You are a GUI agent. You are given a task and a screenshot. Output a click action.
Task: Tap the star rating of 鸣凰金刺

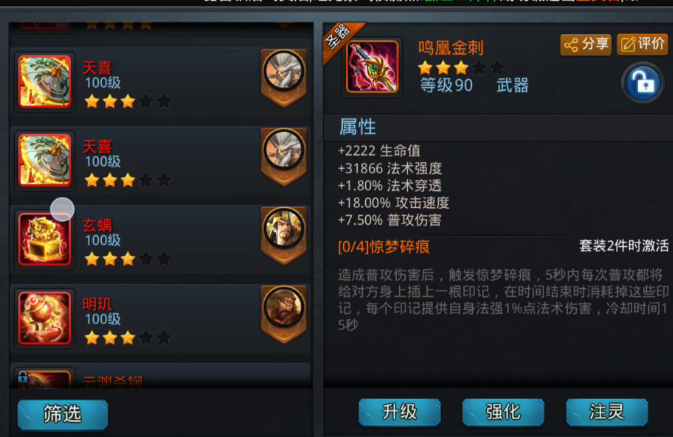click(x=461, y=67)
